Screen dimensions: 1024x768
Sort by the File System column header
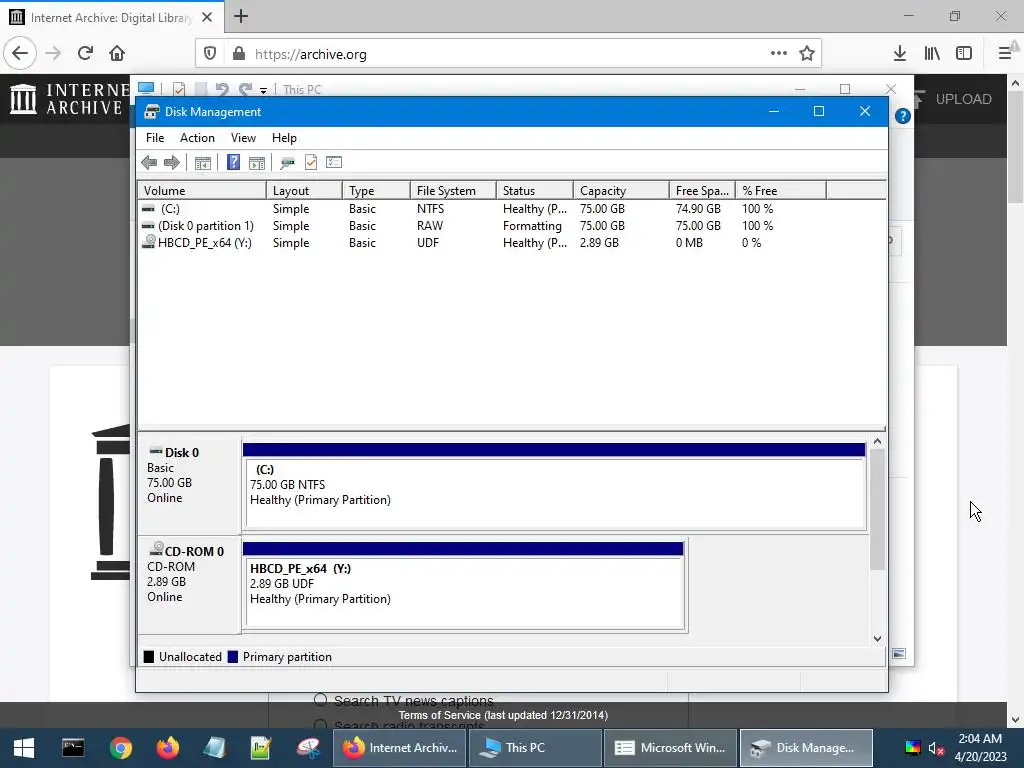[x=453, y=191]
